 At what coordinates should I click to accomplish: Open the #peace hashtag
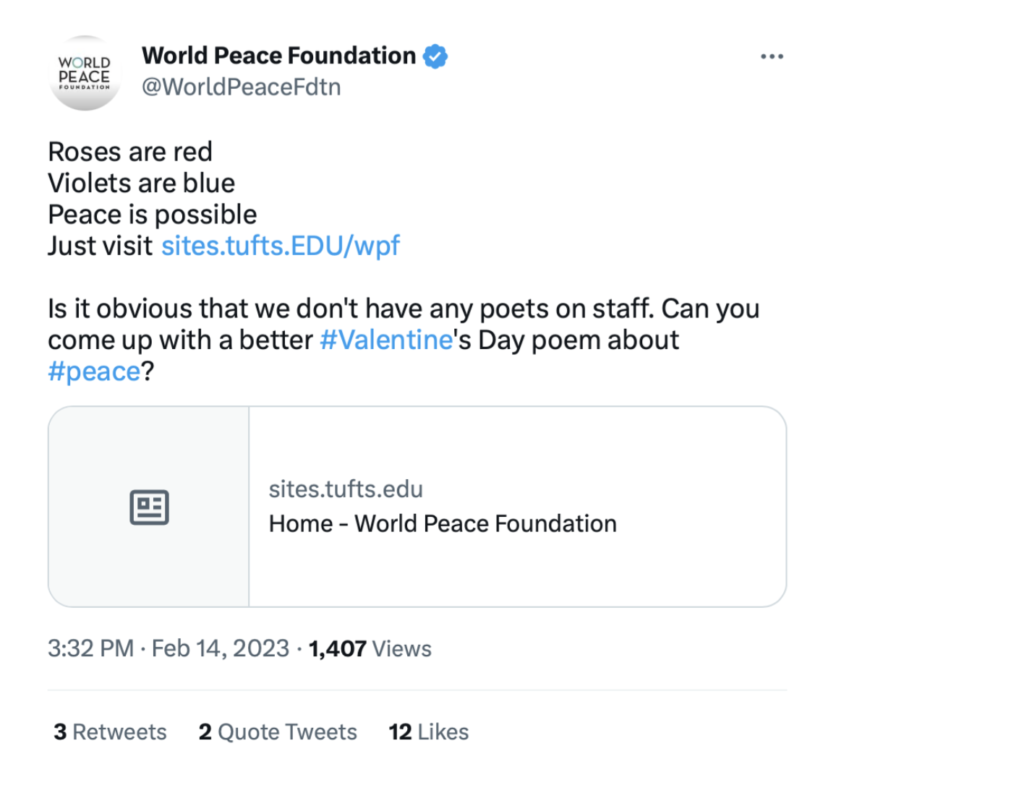94,371
